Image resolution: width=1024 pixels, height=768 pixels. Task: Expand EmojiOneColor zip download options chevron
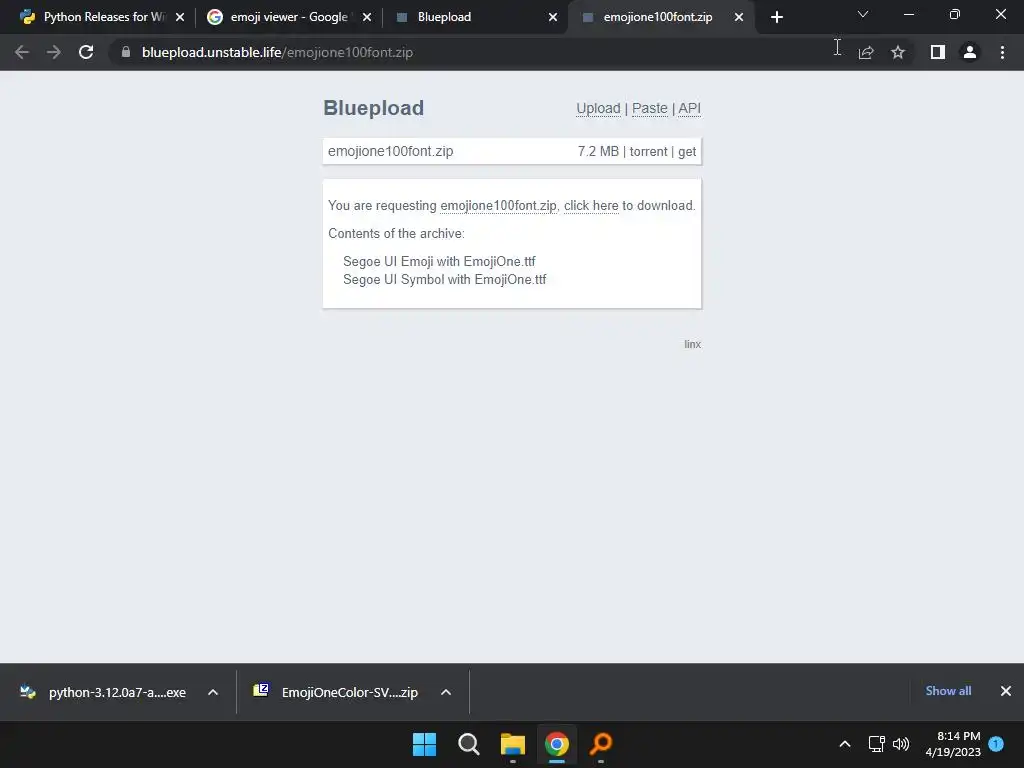(446, 692)
